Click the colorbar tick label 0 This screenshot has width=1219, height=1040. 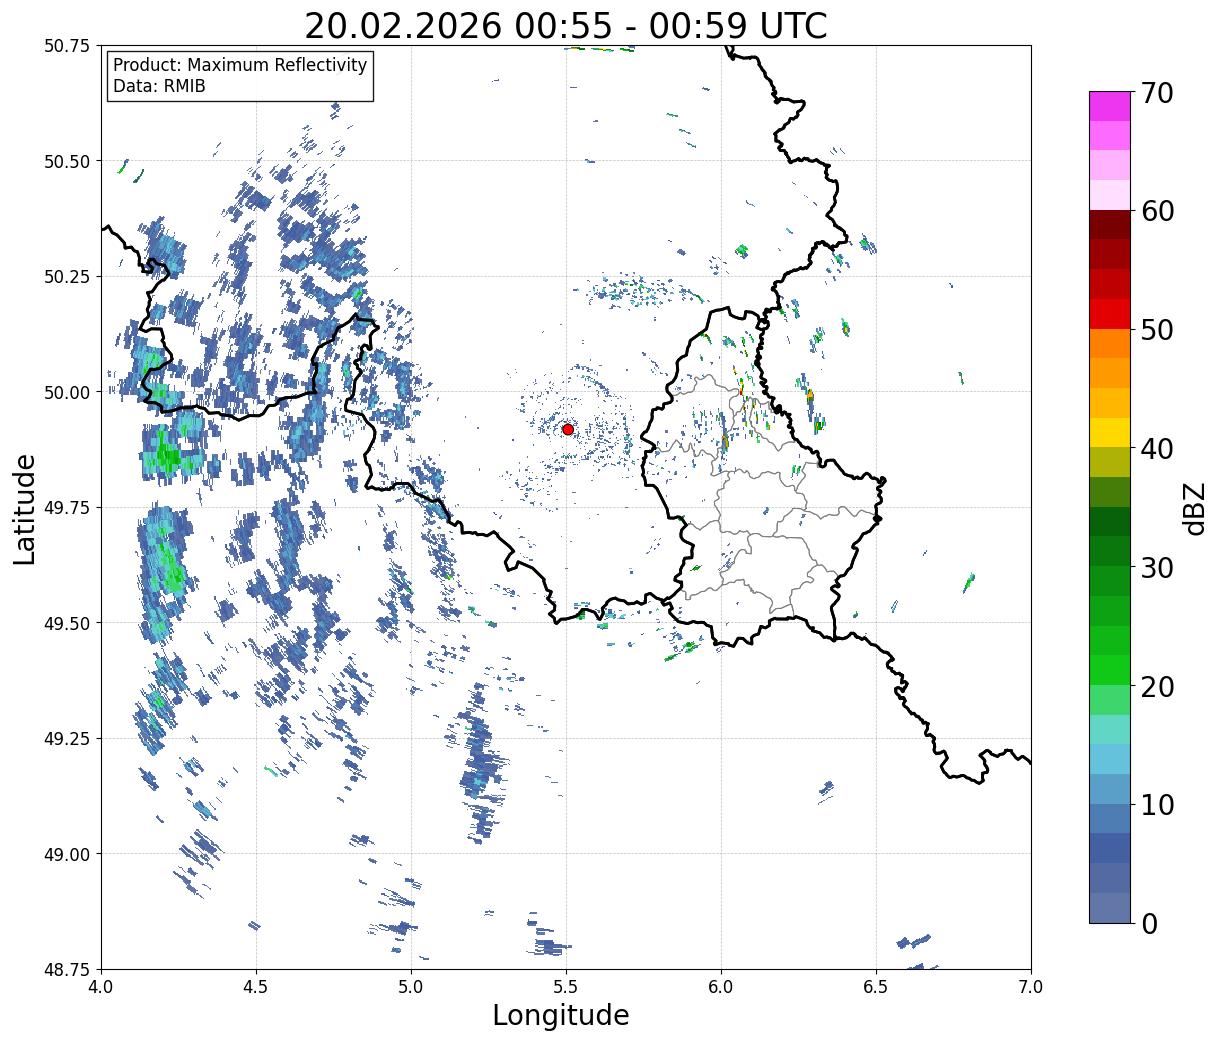tap(1148, 923)
